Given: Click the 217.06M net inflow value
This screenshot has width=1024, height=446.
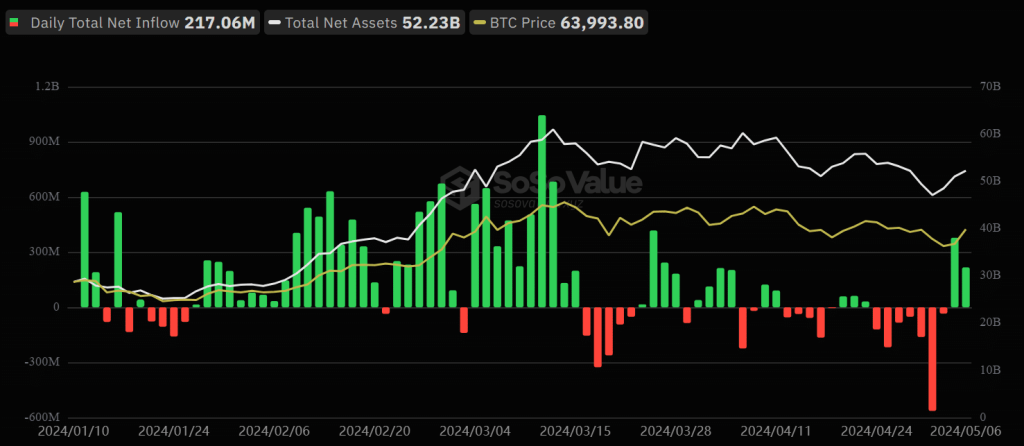Looking at the screenshot, I should (x=219, y=23).
